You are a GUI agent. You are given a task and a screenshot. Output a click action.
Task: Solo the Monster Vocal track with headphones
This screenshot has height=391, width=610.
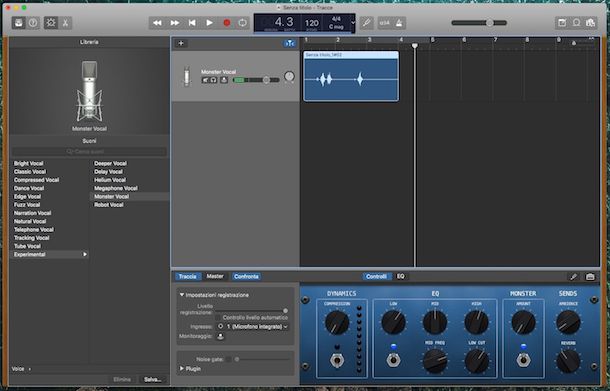tap(214, 80)
